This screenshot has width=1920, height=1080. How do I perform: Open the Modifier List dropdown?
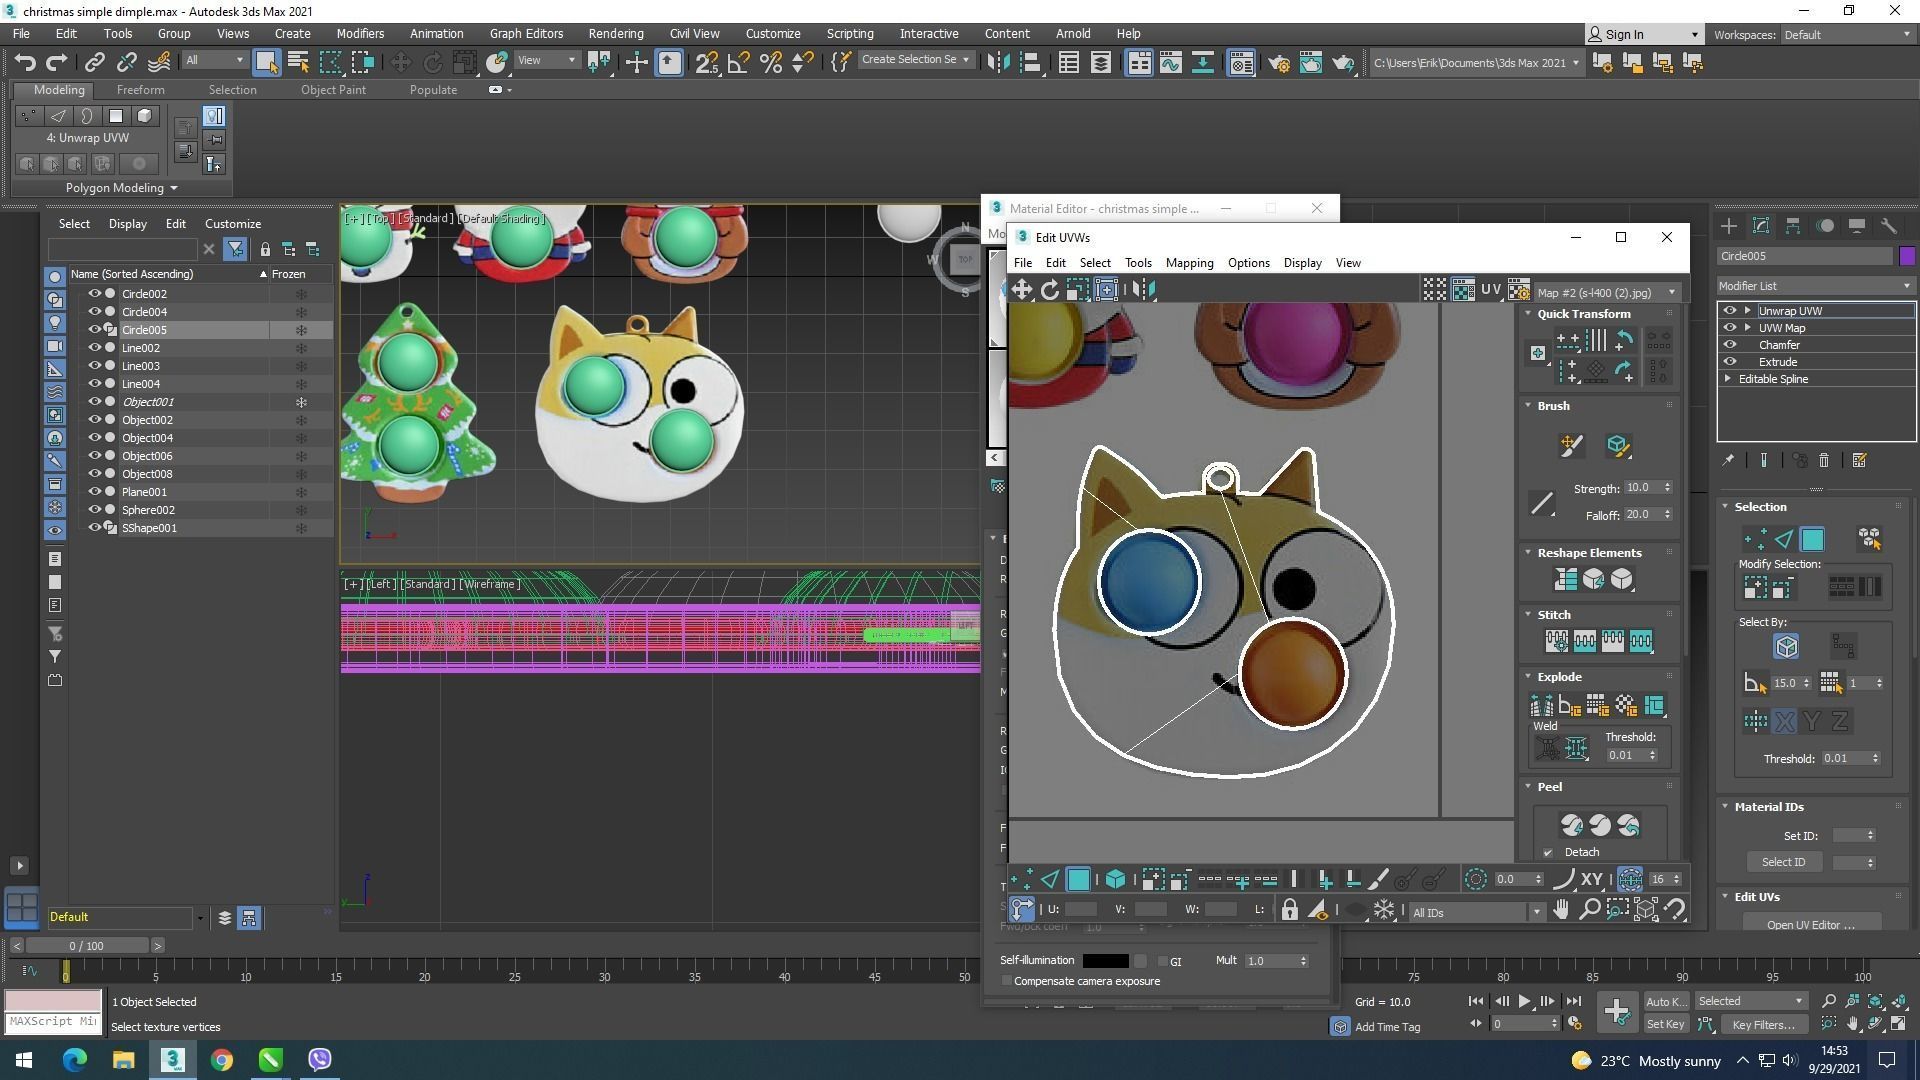1814,286
